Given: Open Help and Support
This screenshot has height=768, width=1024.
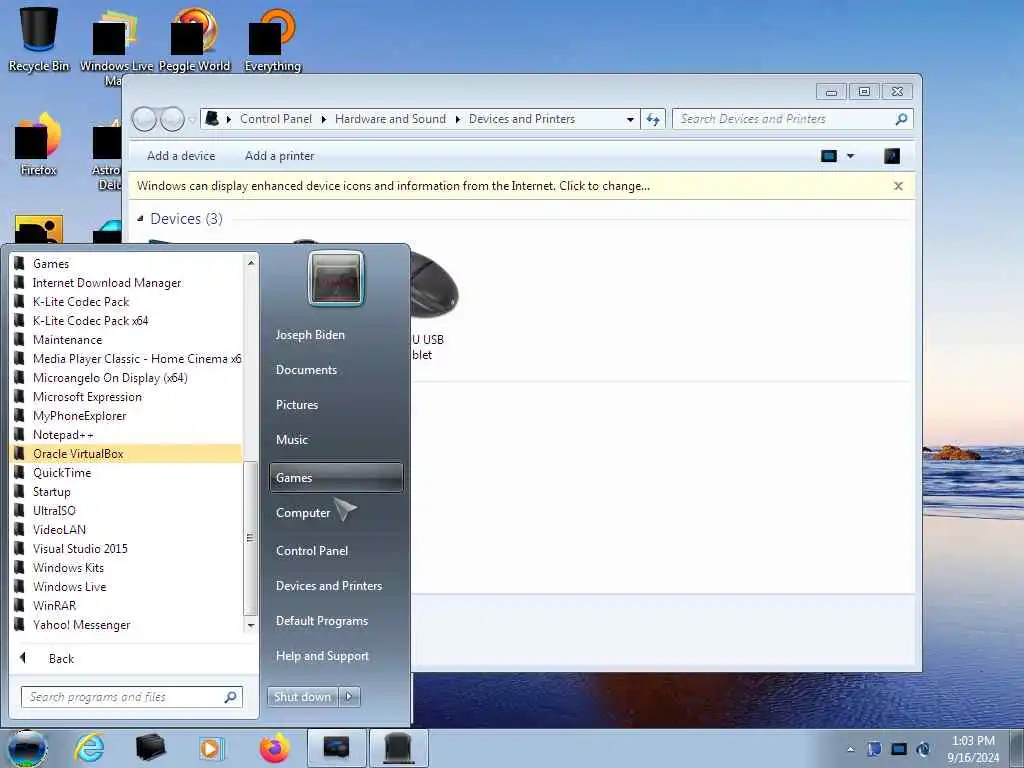Looking at the screenshot, I should (322, 656).
